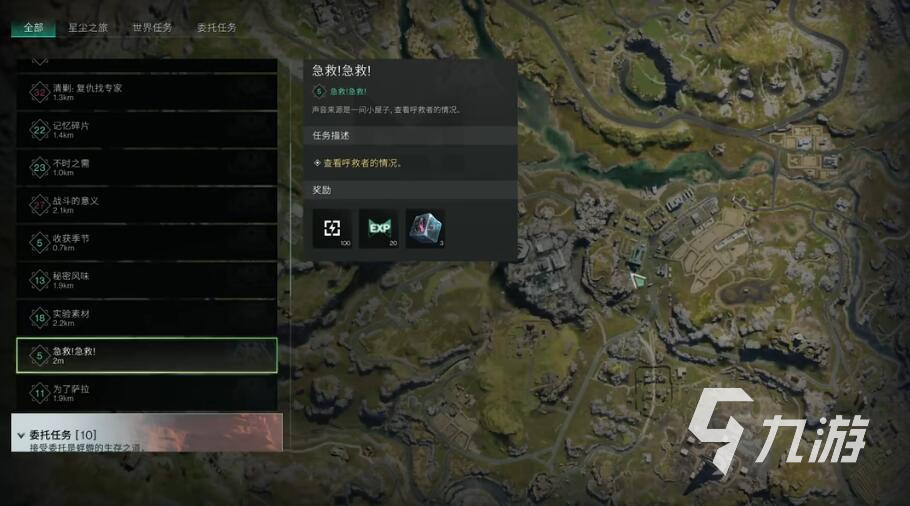Click the green player marker on map
Image resolution: width=910 pixels, height=506 pixels.
638,281
